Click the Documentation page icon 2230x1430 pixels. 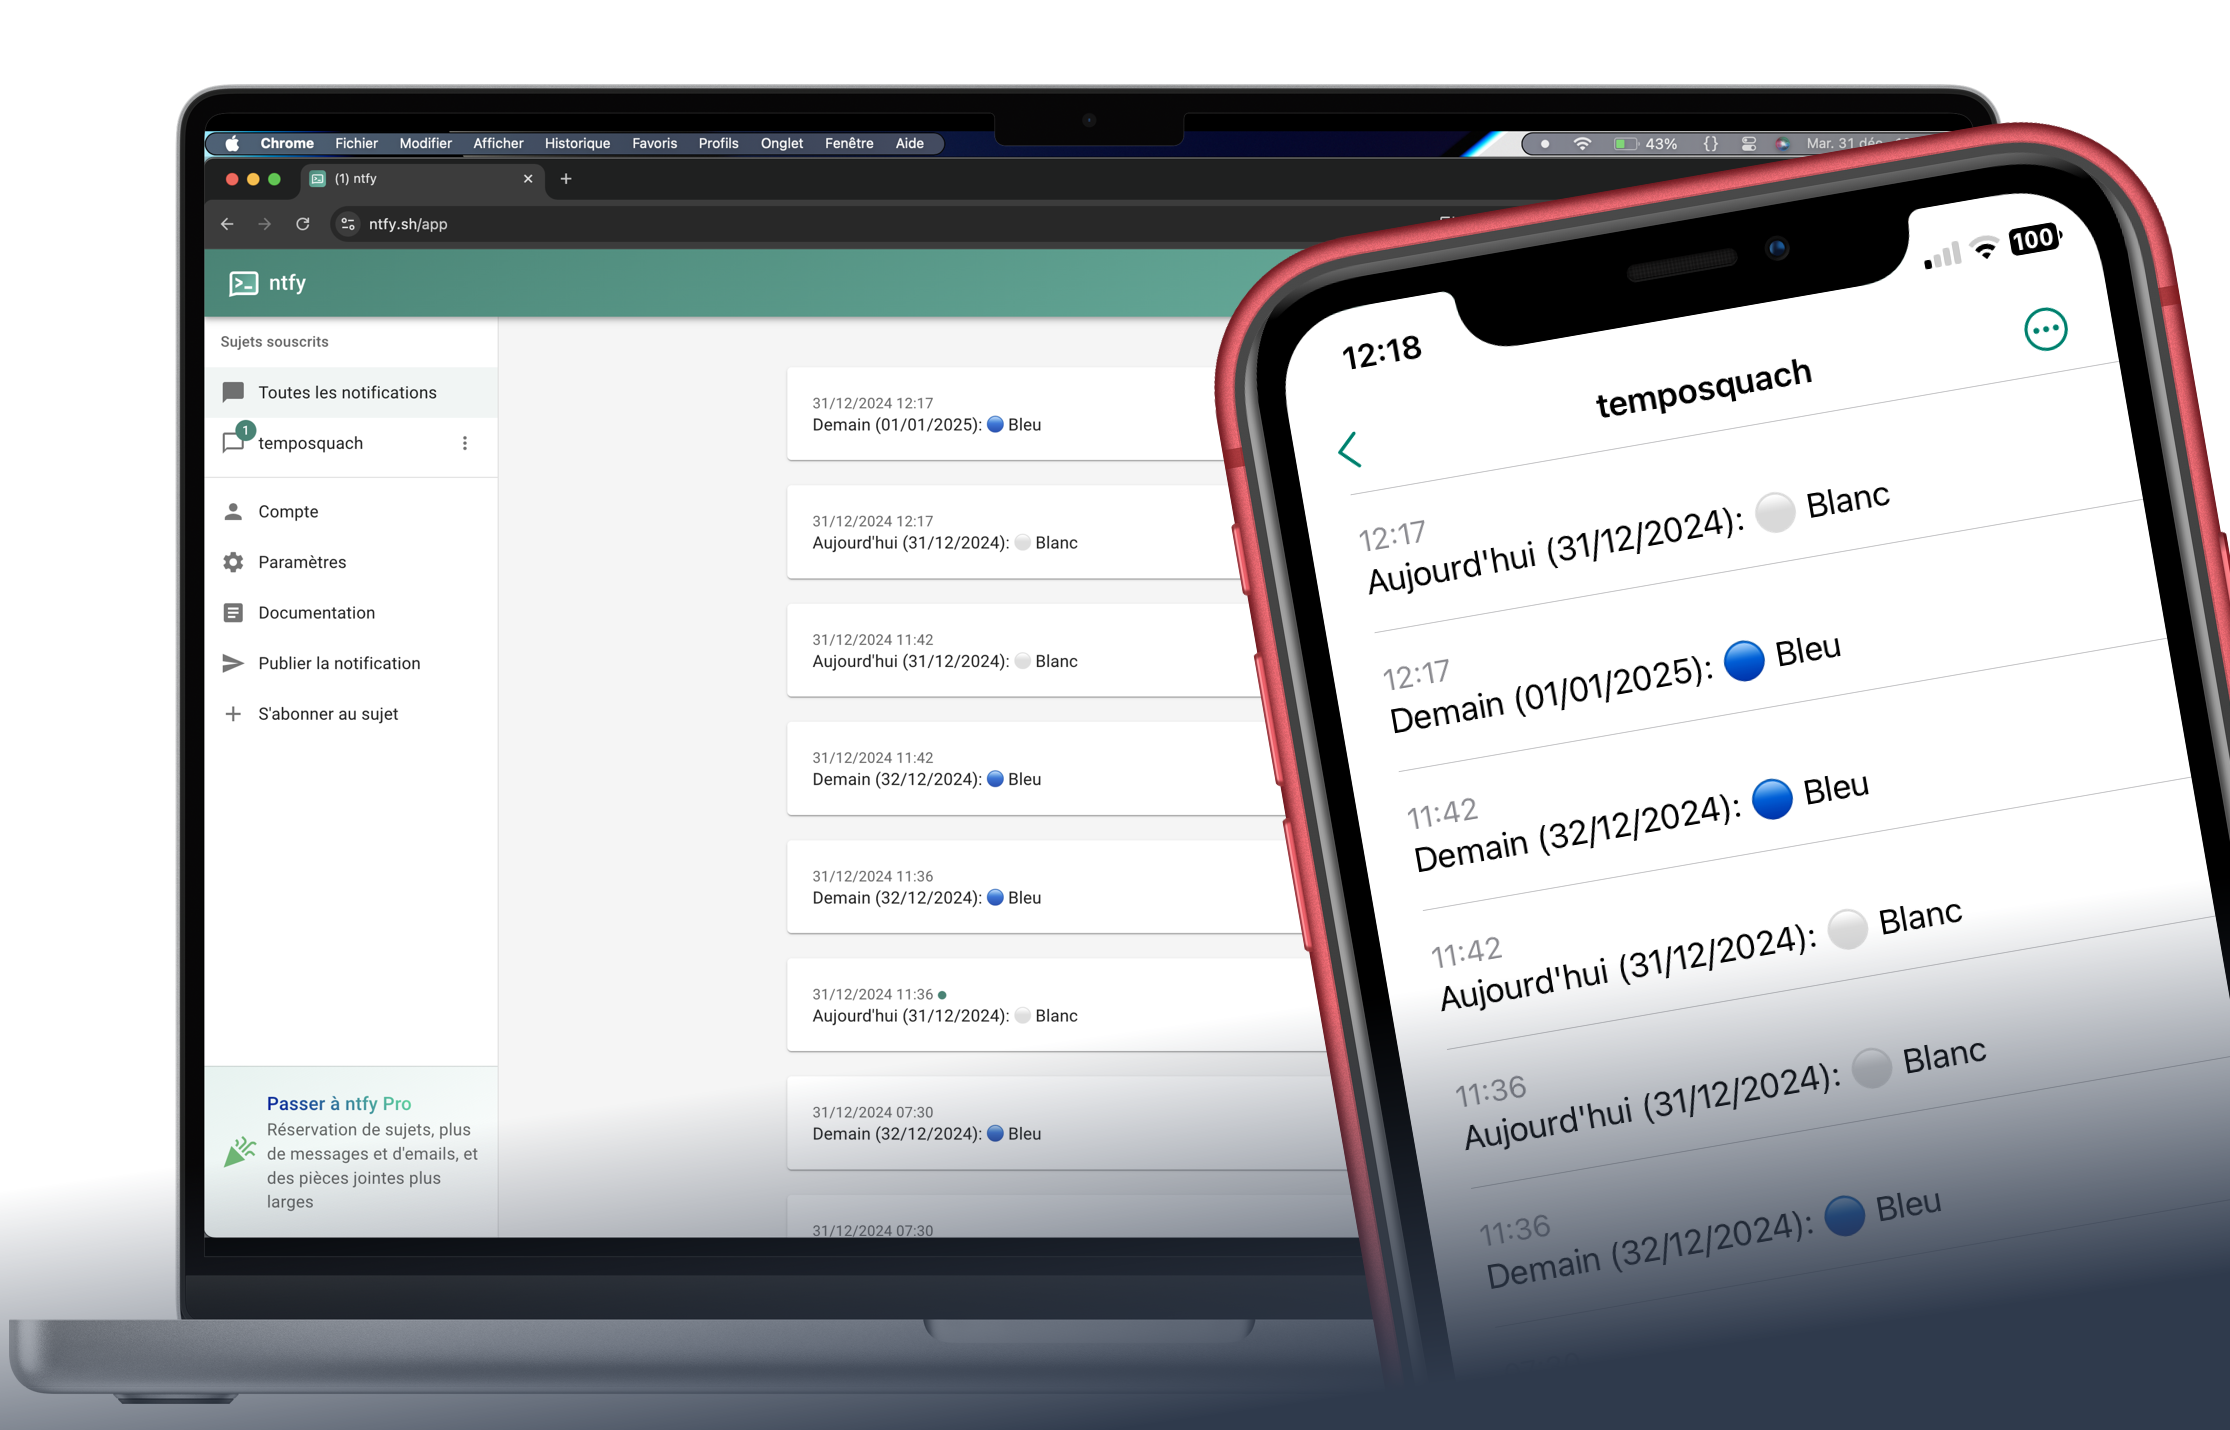click(x=233, y=612)
